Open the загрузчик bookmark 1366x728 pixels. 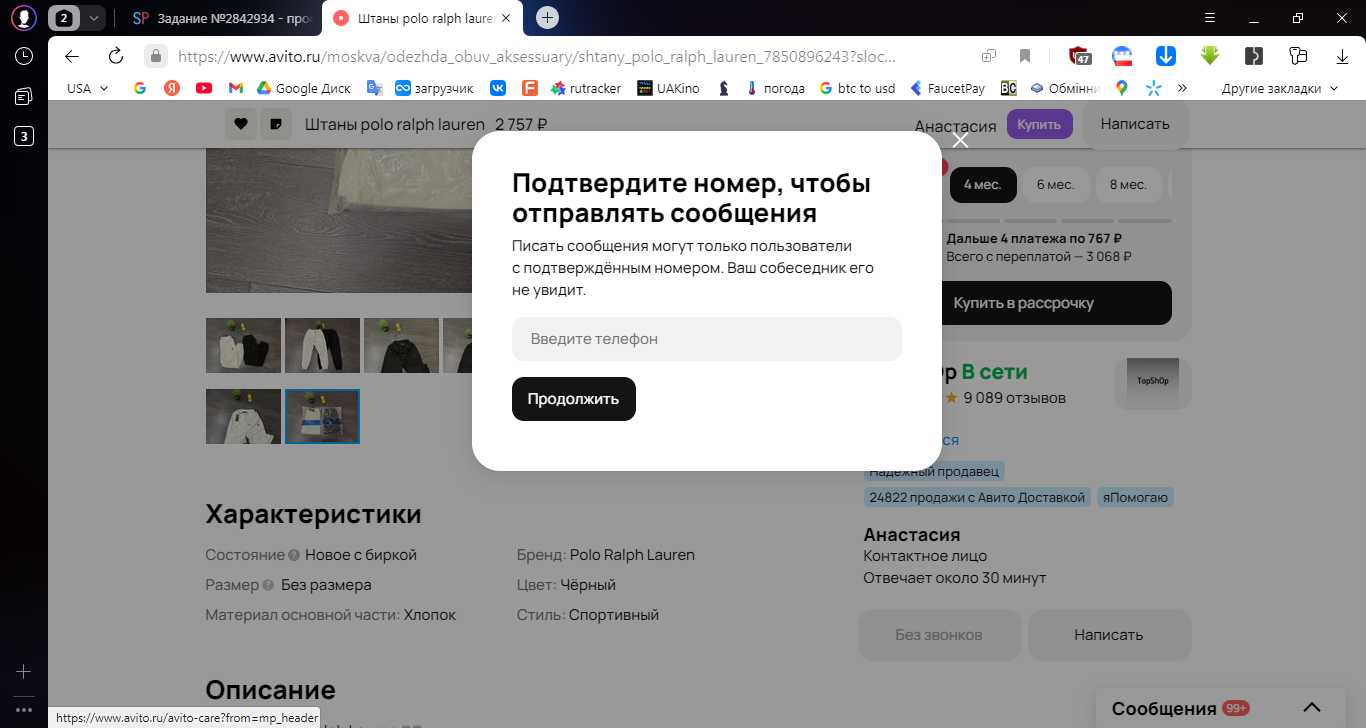(434, 88)
